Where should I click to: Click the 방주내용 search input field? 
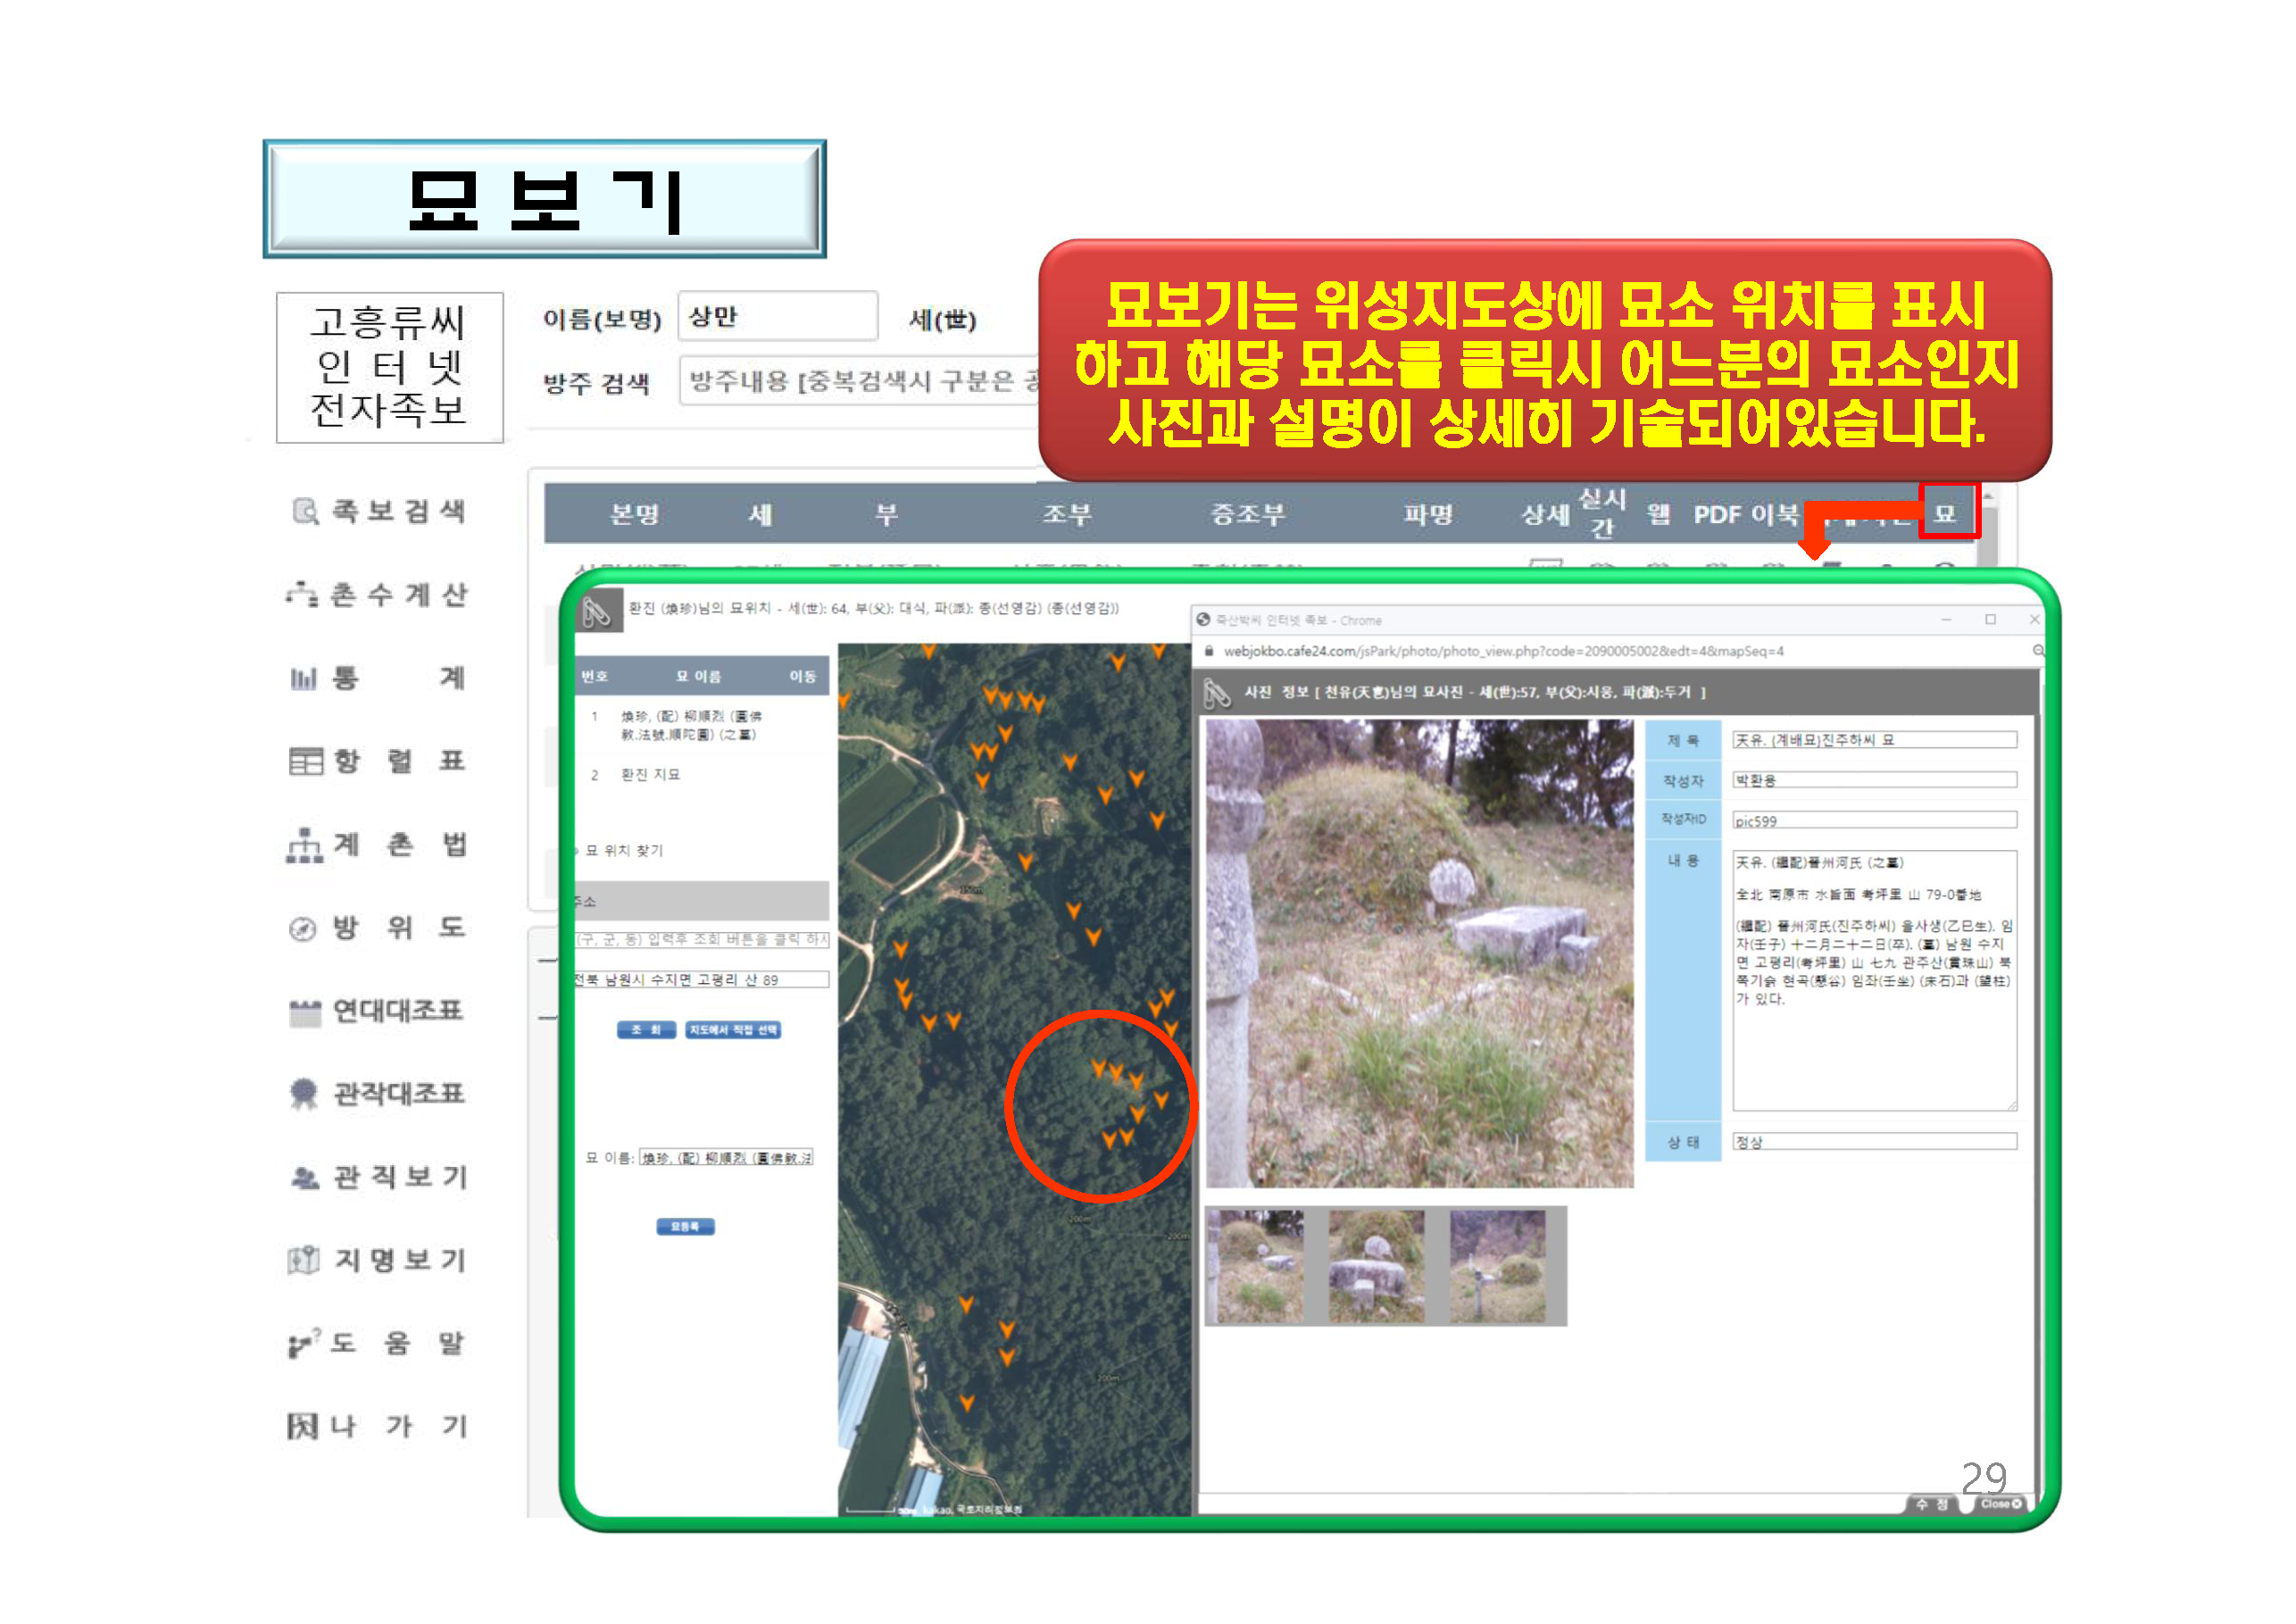click(860, 381)
